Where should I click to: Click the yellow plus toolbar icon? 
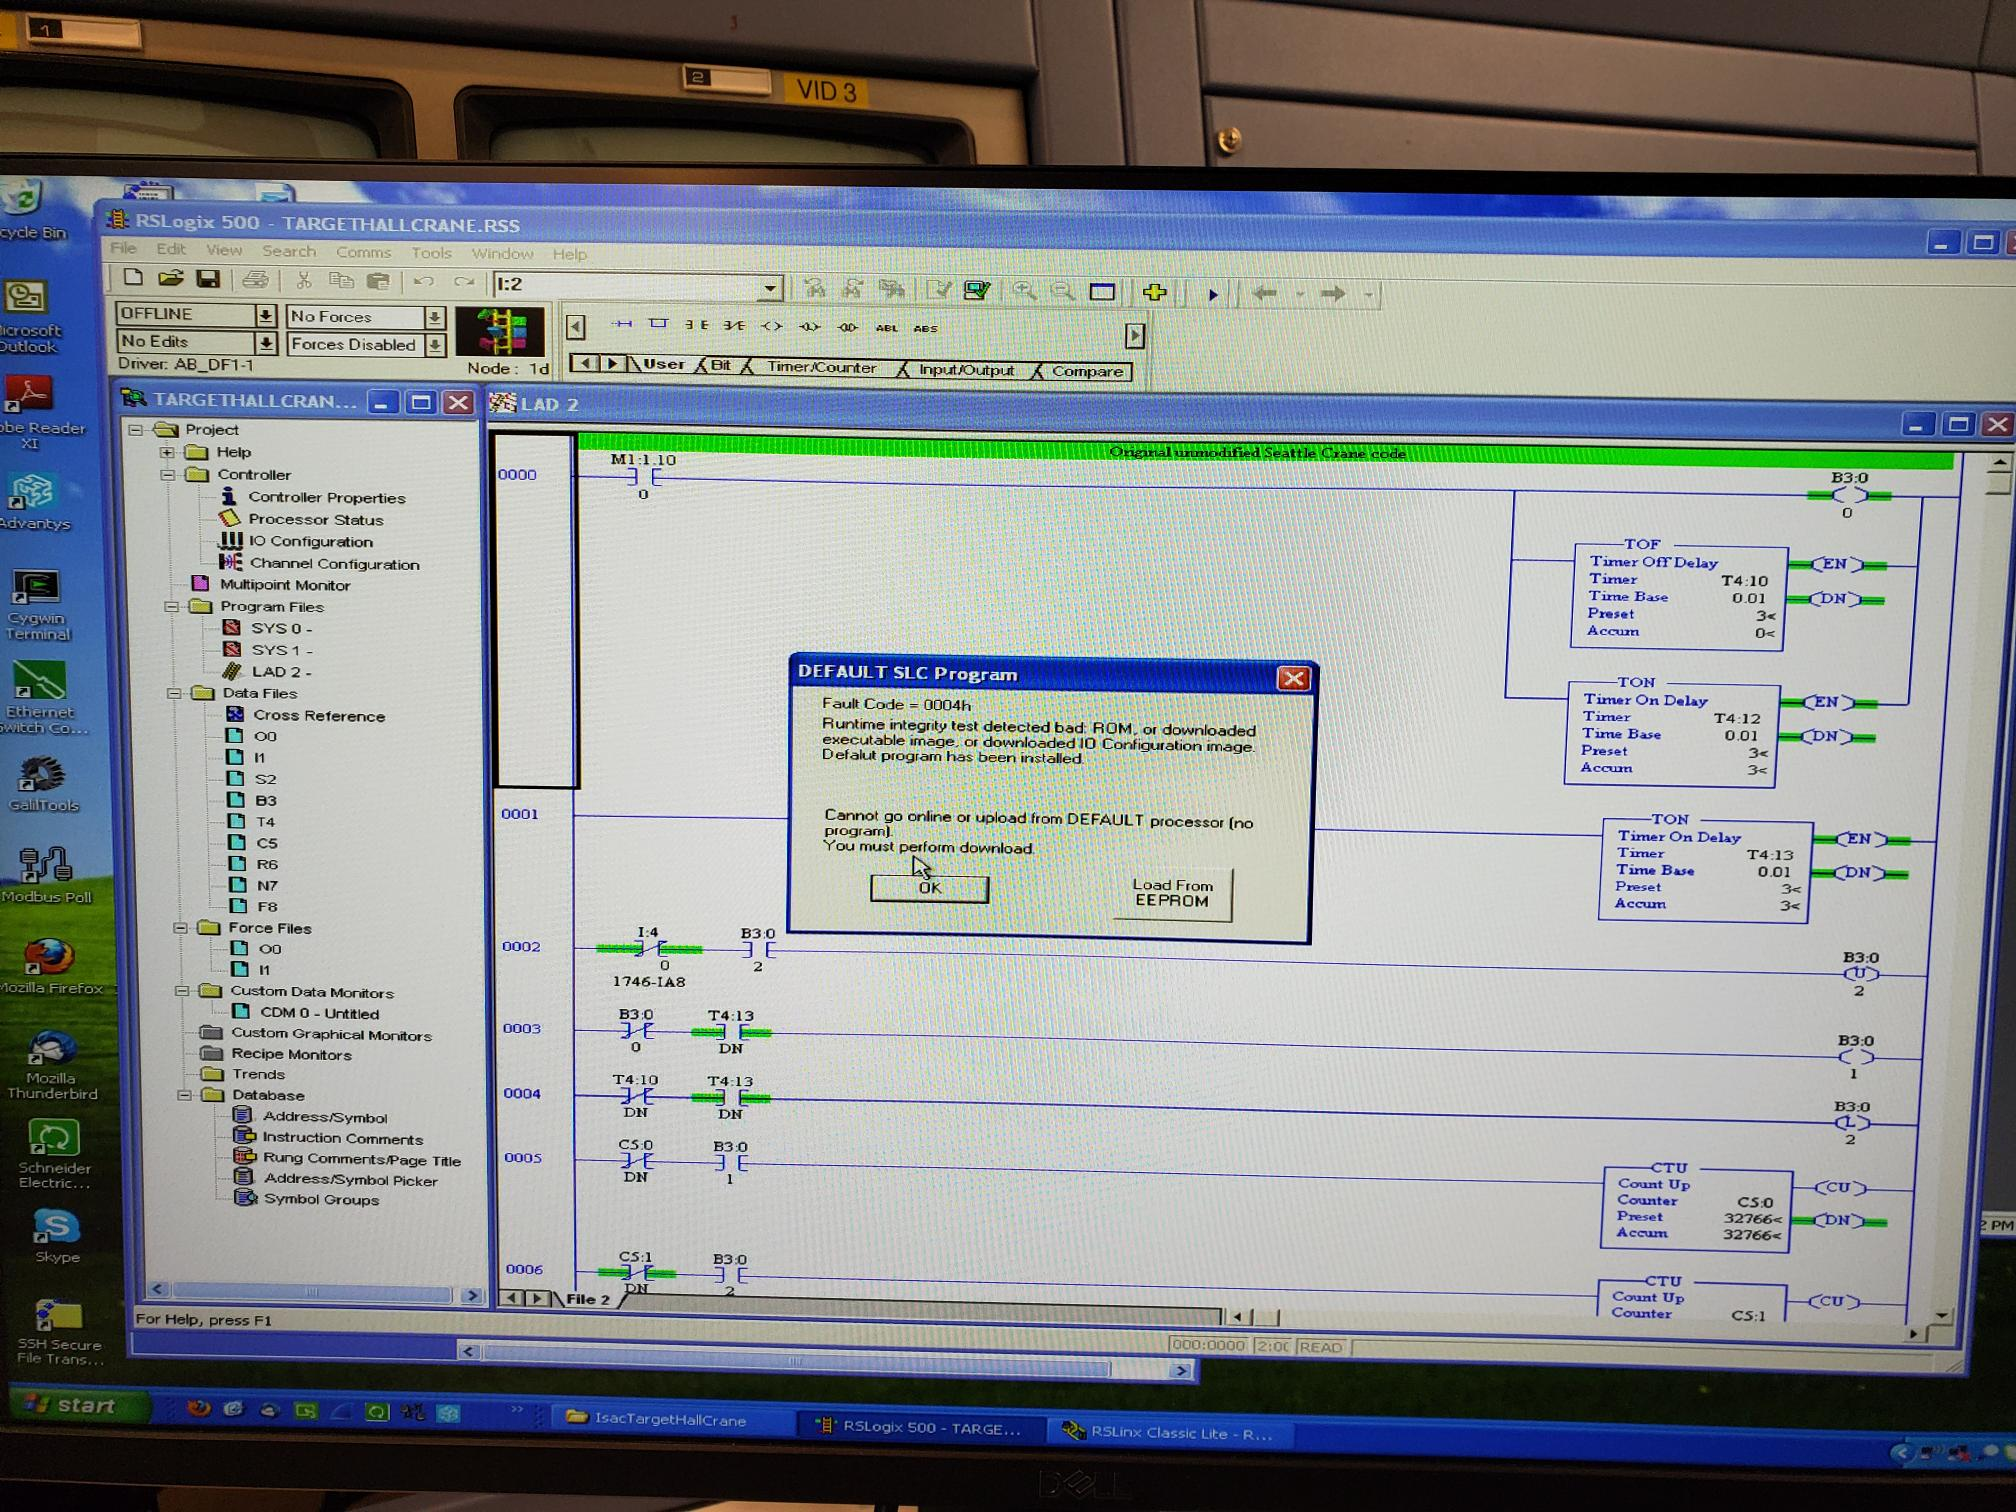click(x=1155, y=292)
